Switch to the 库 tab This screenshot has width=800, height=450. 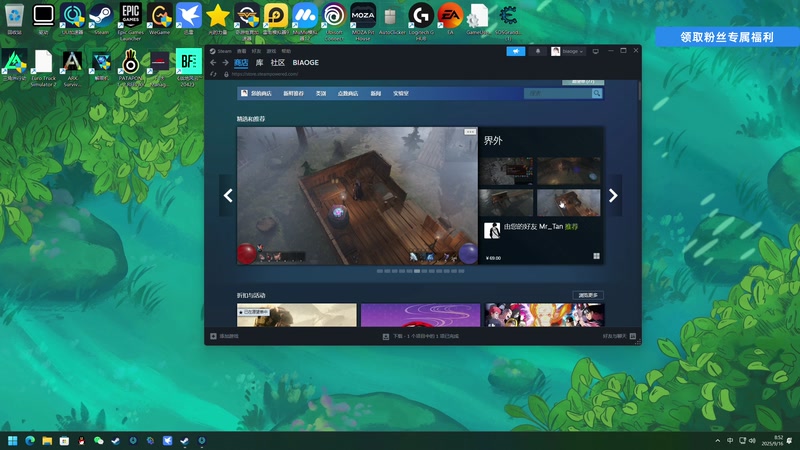click(x=259, y=62)
